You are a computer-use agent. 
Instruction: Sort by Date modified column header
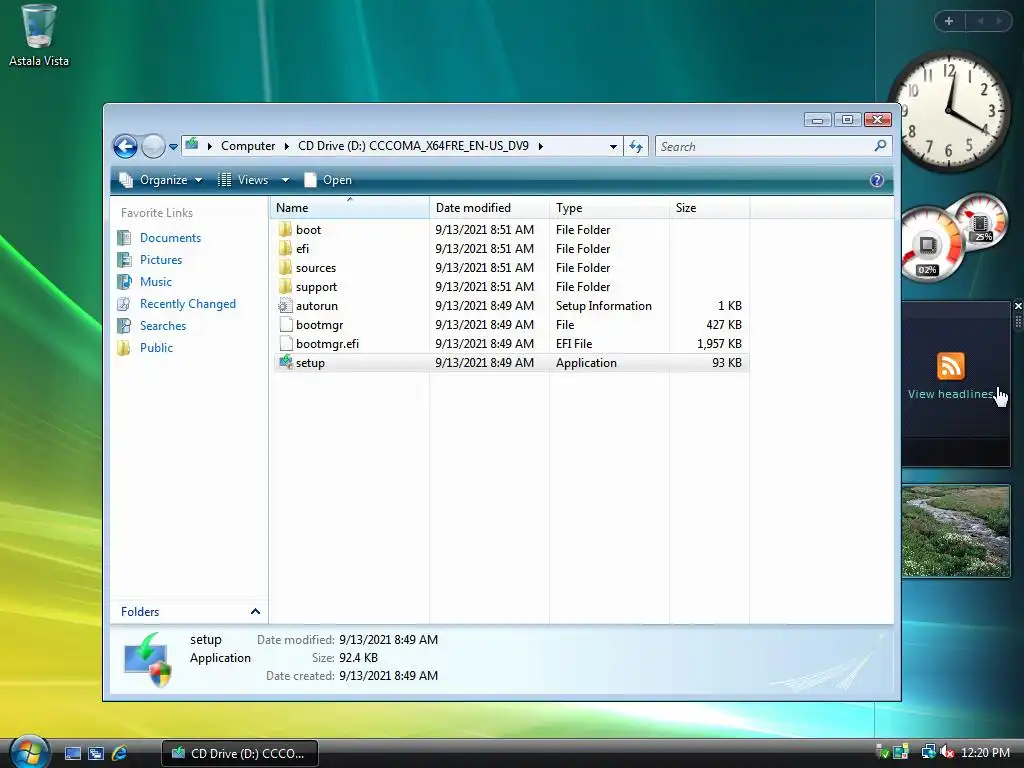pos(489,208)
